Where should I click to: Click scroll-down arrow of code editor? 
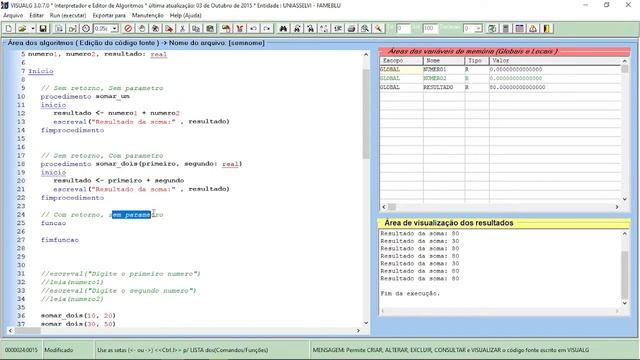[366, 322]
